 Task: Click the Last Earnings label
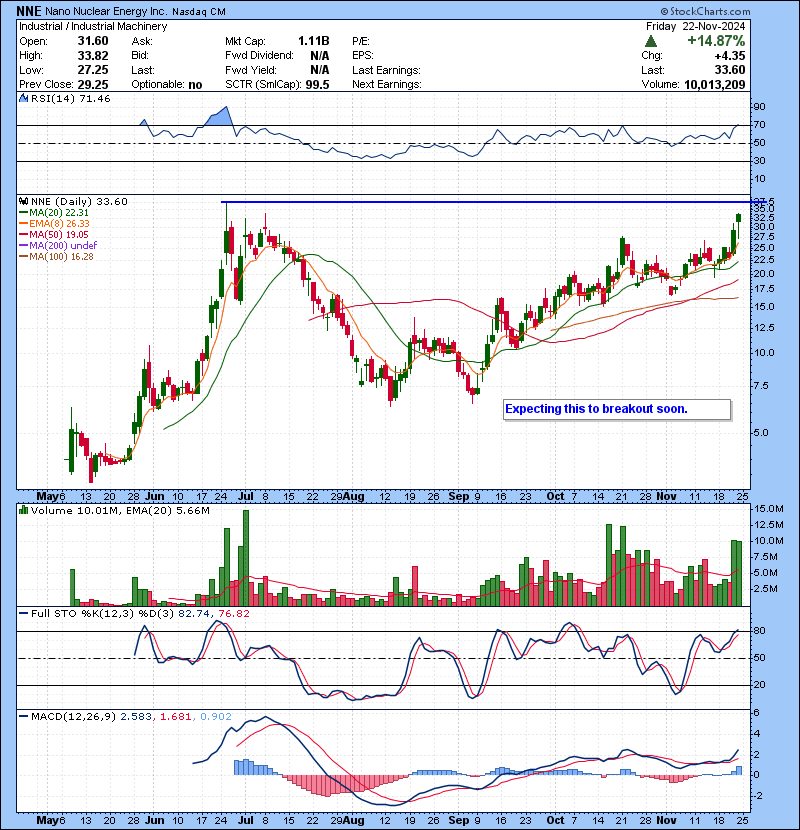(386, 70)
